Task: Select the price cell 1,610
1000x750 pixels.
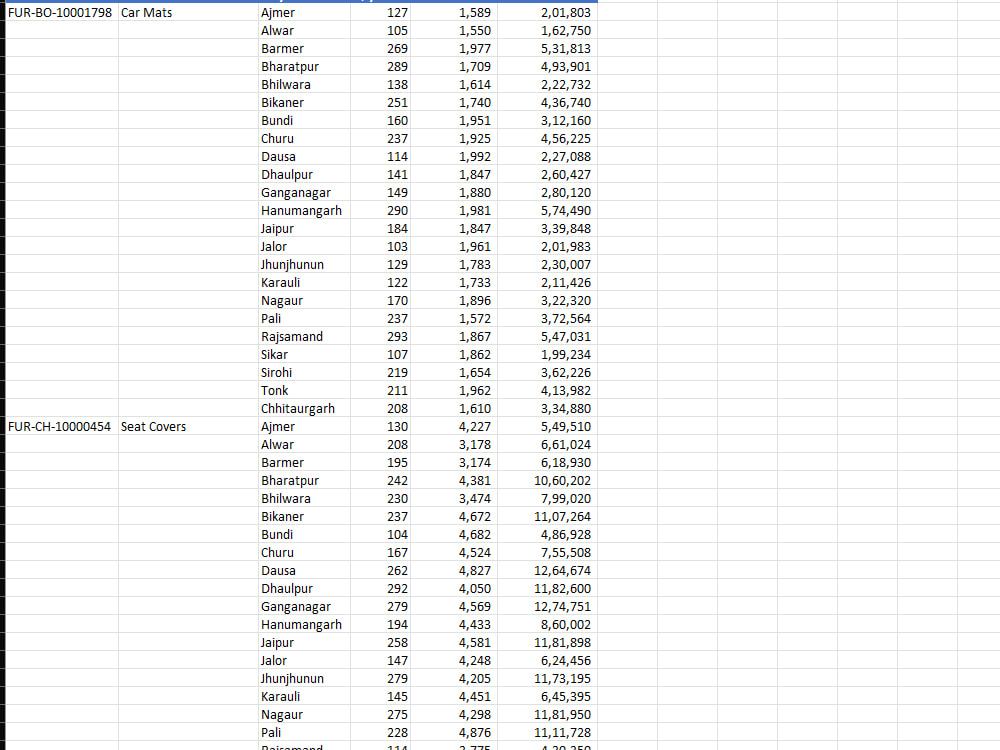Action: click(455, 409)
